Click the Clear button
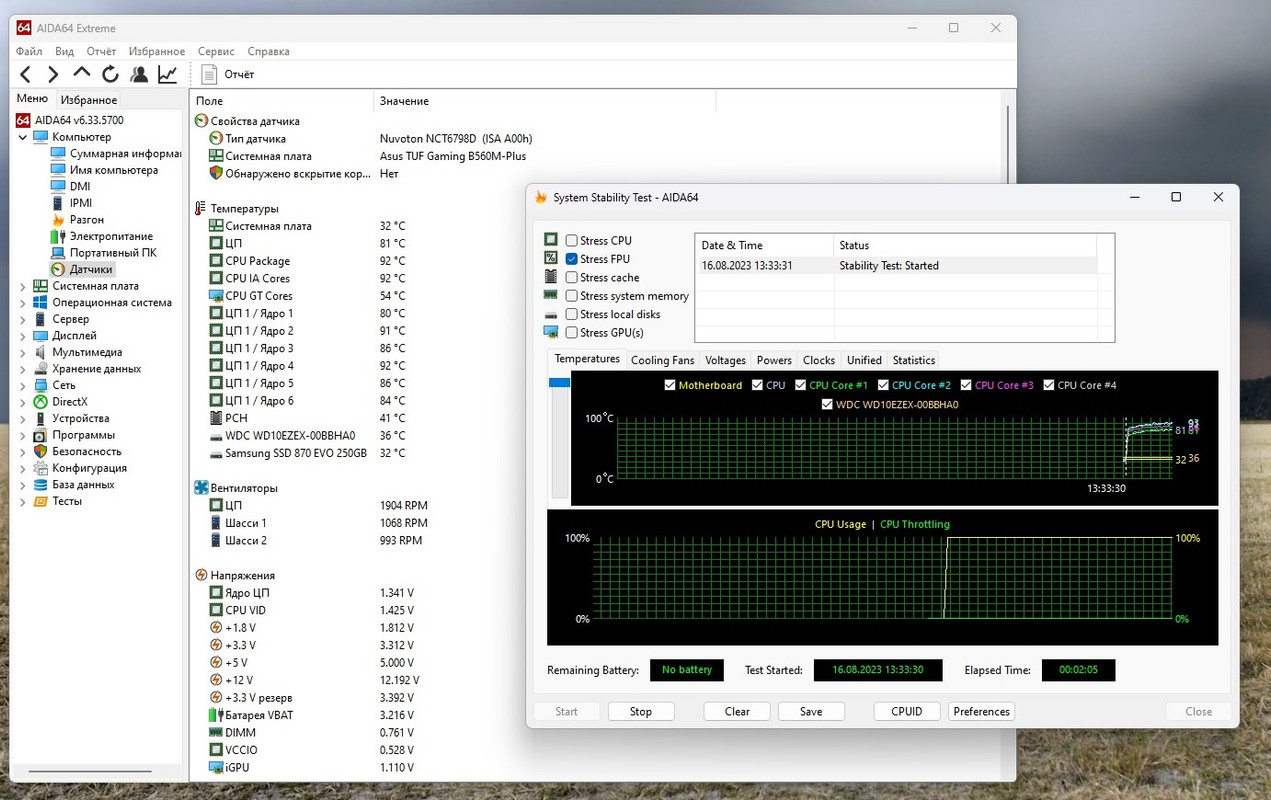The height and width of the screenshot is (800, 1271). click(x=737, y=712)
